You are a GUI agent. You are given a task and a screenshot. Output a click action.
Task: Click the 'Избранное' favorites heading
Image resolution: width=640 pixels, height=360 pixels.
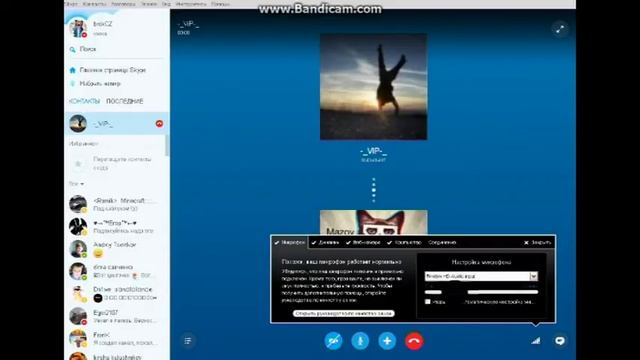[84, 144]
